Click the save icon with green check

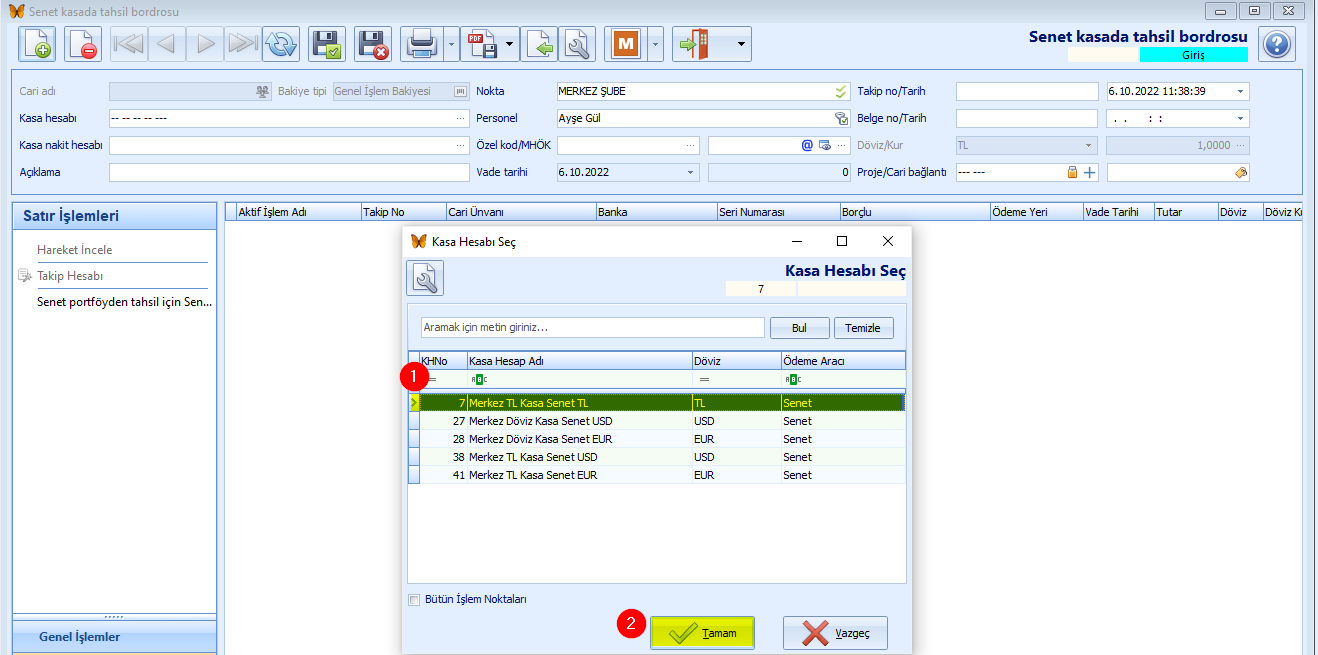click(327, 44)
